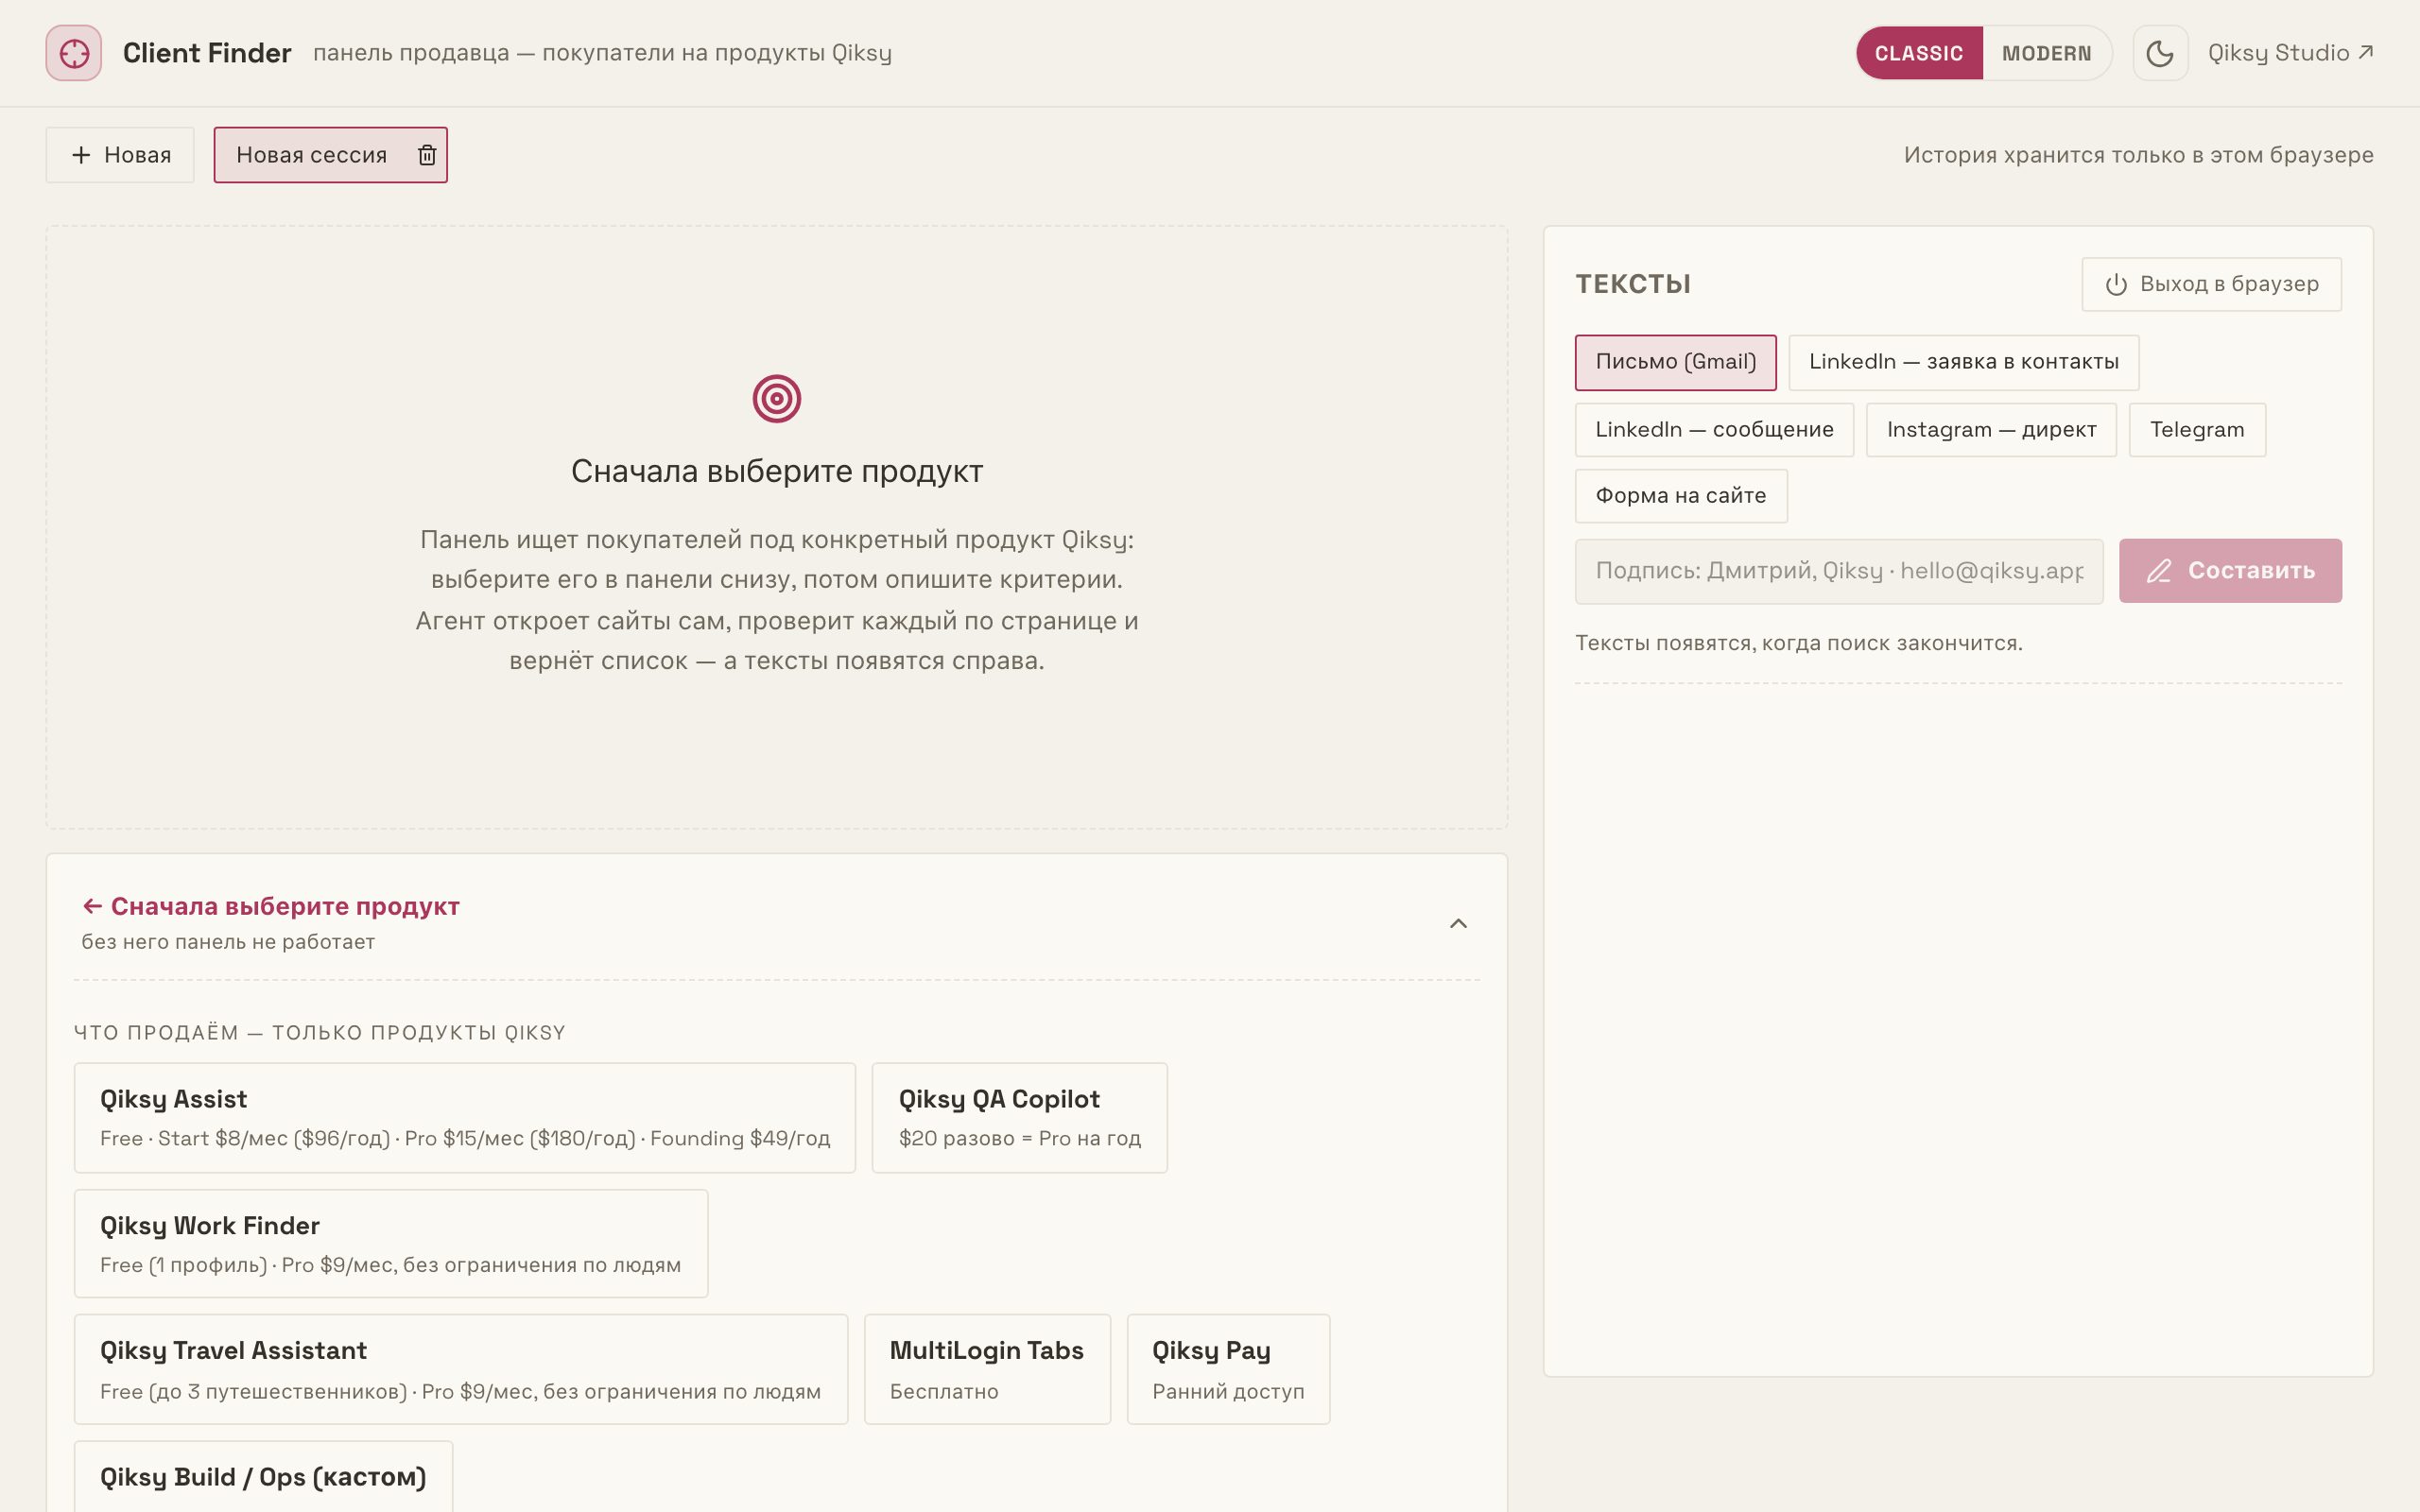Switch to the MODERN theme

click(2046, 53)
